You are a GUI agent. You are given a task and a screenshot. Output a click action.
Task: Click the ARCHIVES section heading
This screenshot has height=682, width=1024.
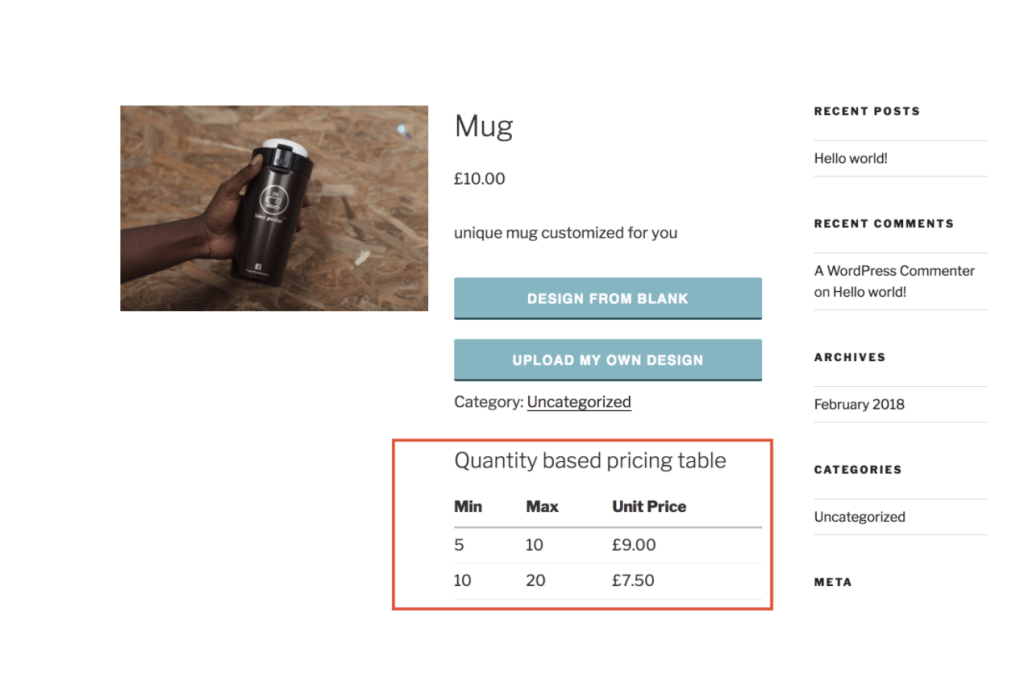click(849, 357)
